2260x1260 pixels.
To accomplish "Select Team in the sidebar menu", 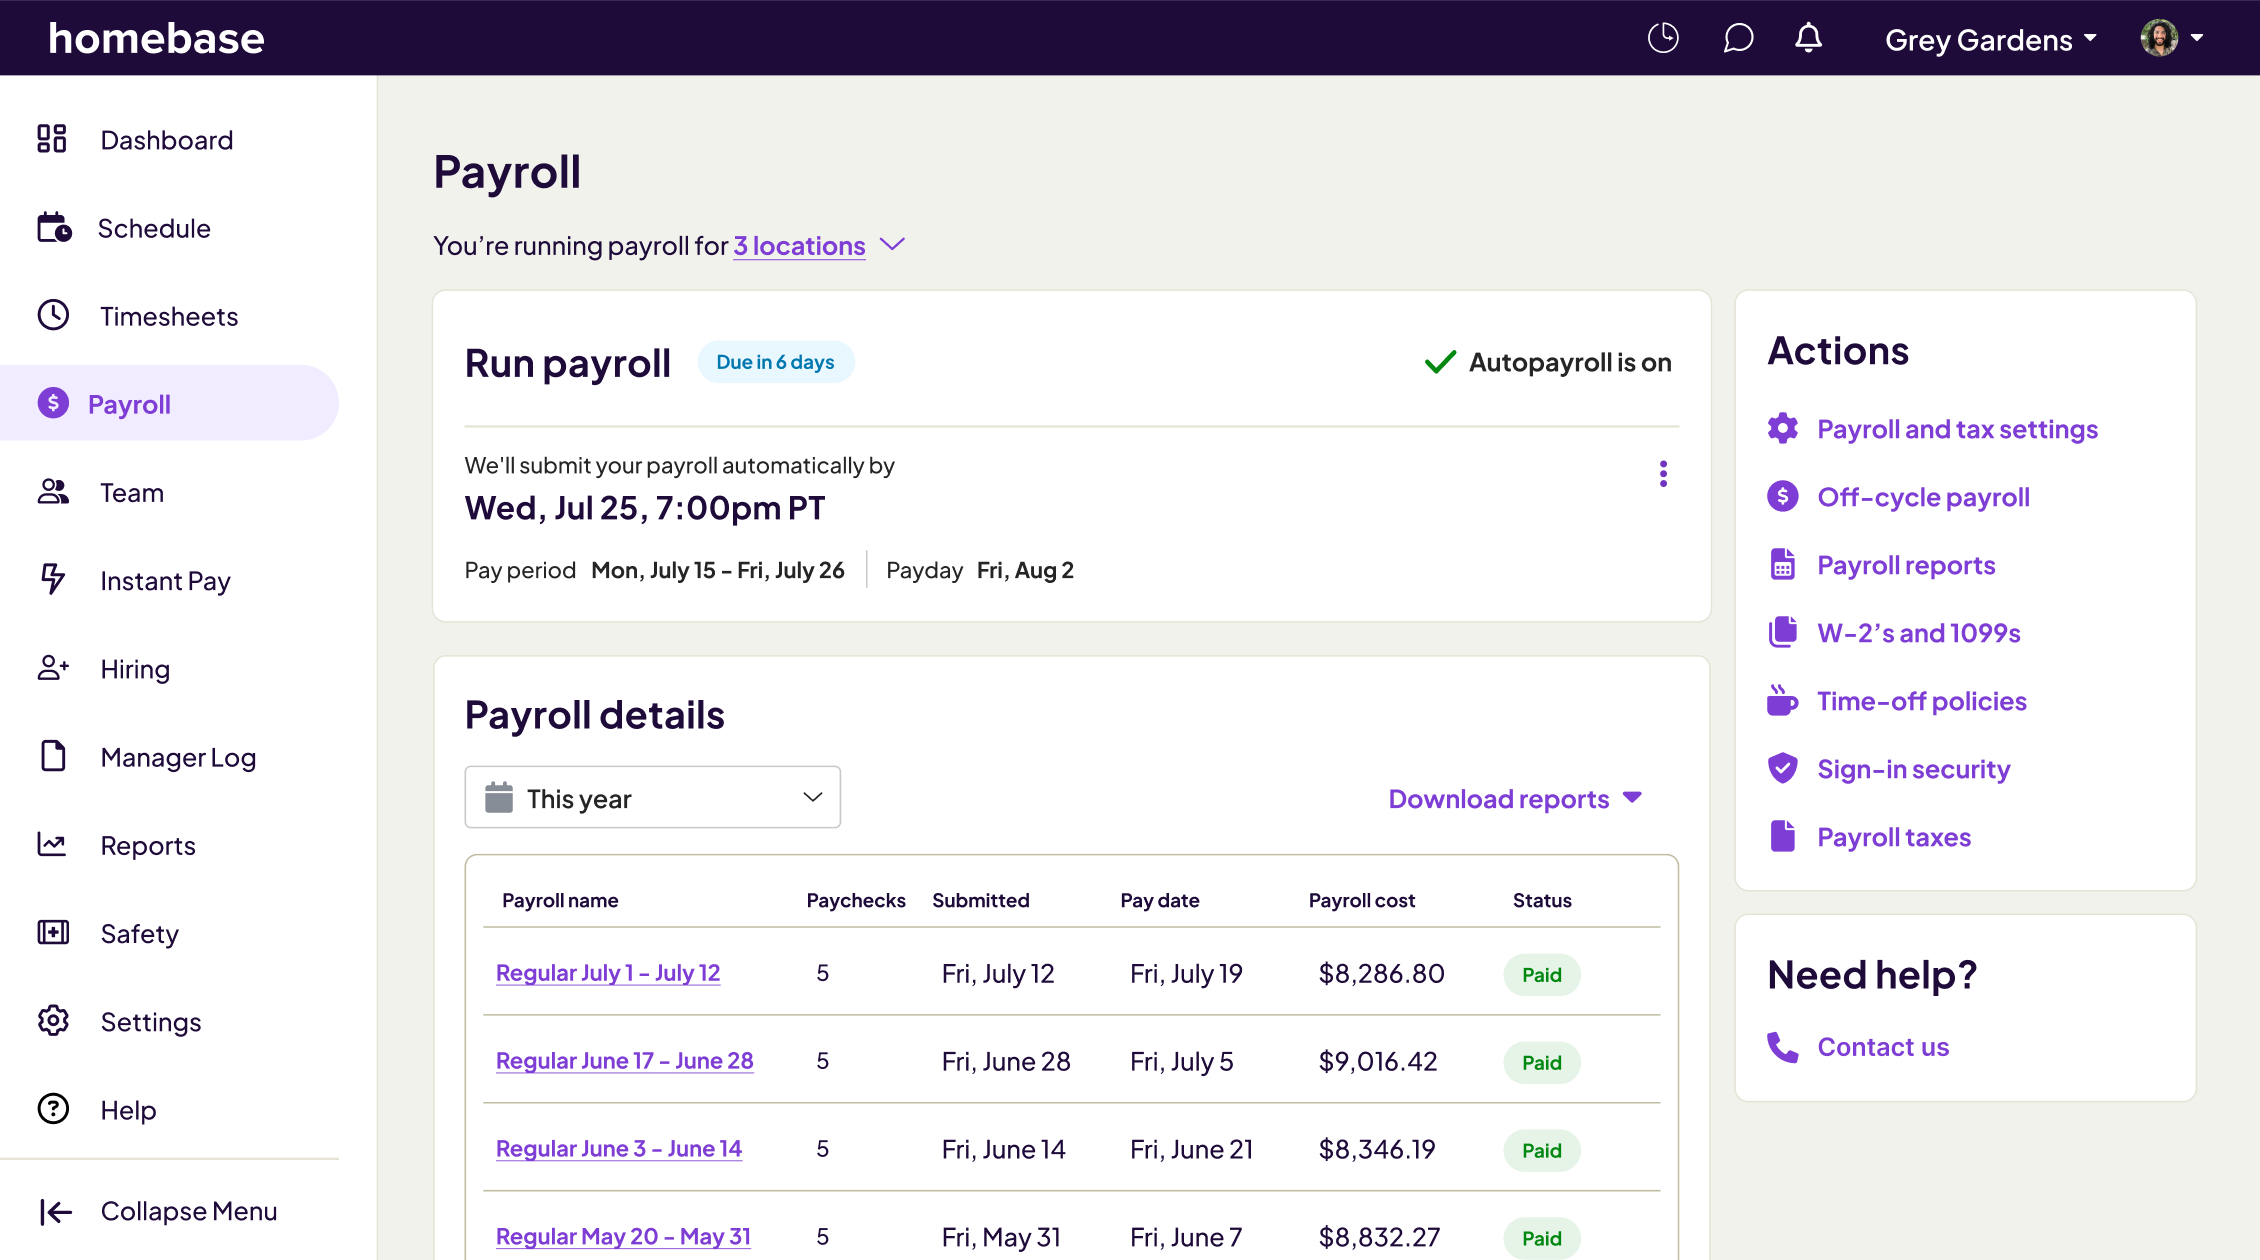I will (132, 493).
